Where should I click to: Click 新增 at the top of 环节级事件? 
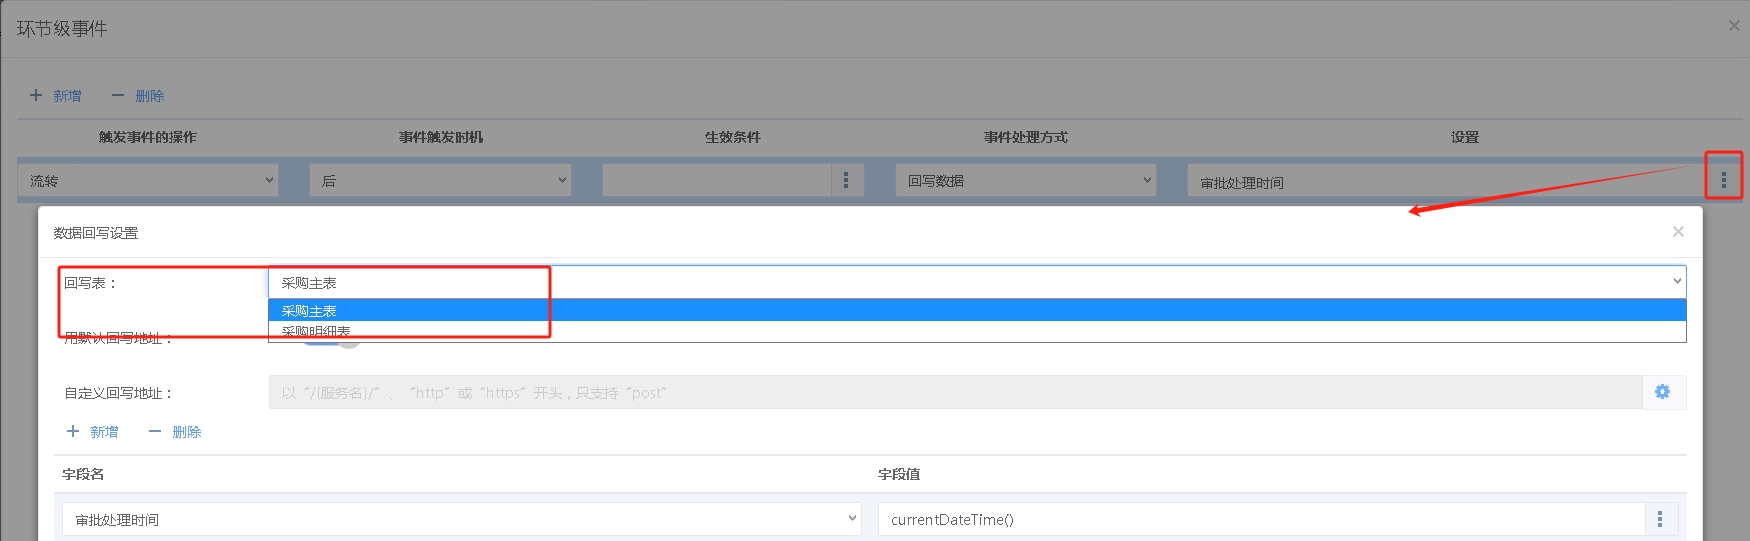(x=56, y=96)
